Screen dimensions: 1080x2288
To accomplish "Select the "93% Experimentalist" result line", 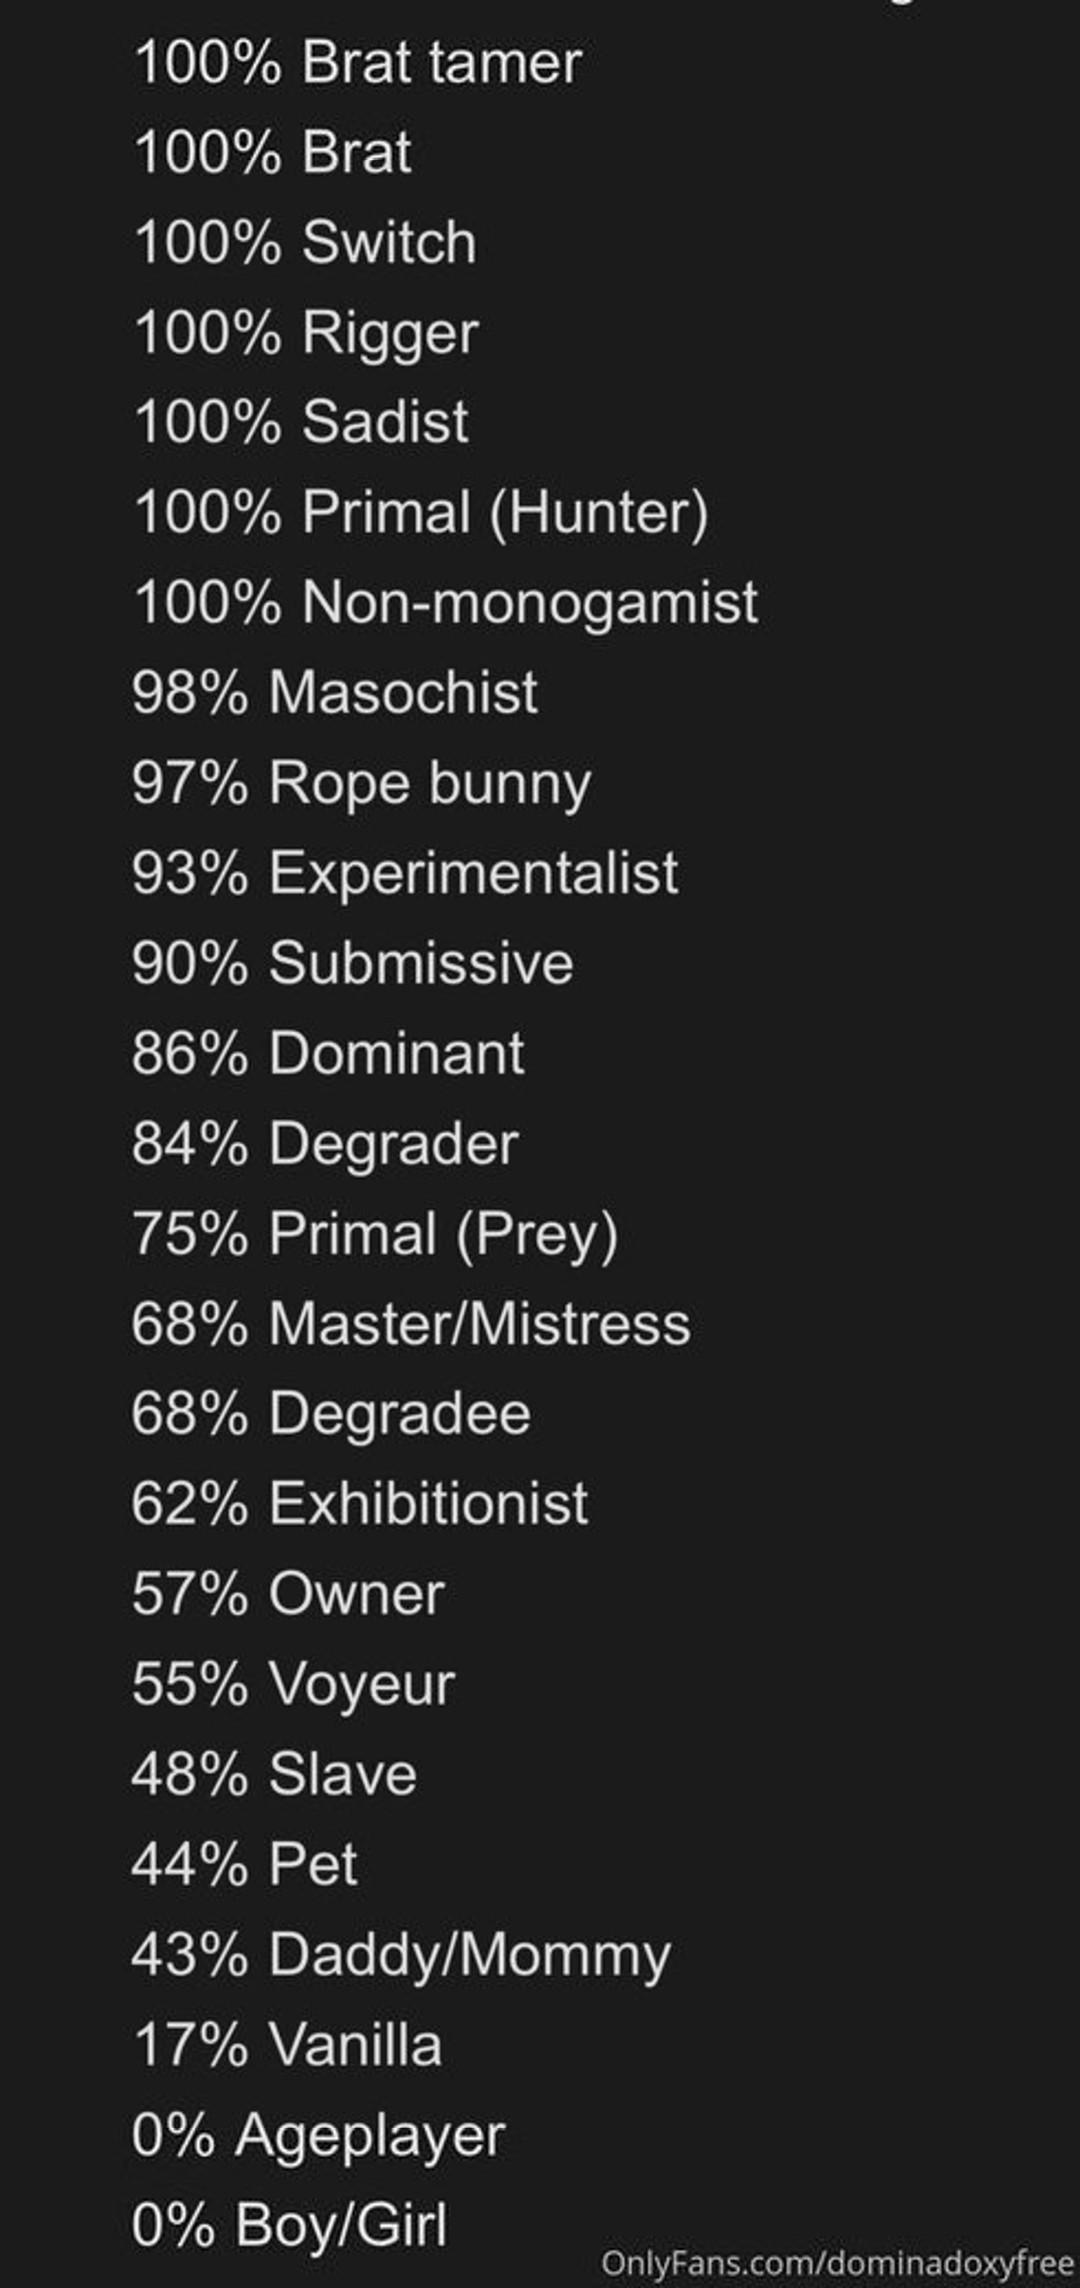I will click(405, 873).
